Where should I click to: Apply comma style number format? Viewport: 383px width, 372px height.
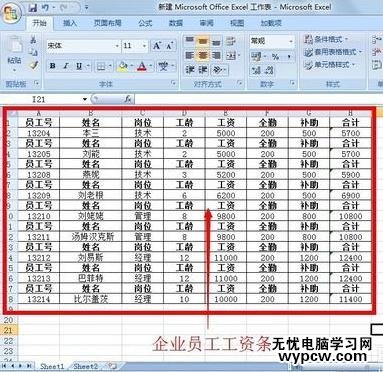pos(289,56)
